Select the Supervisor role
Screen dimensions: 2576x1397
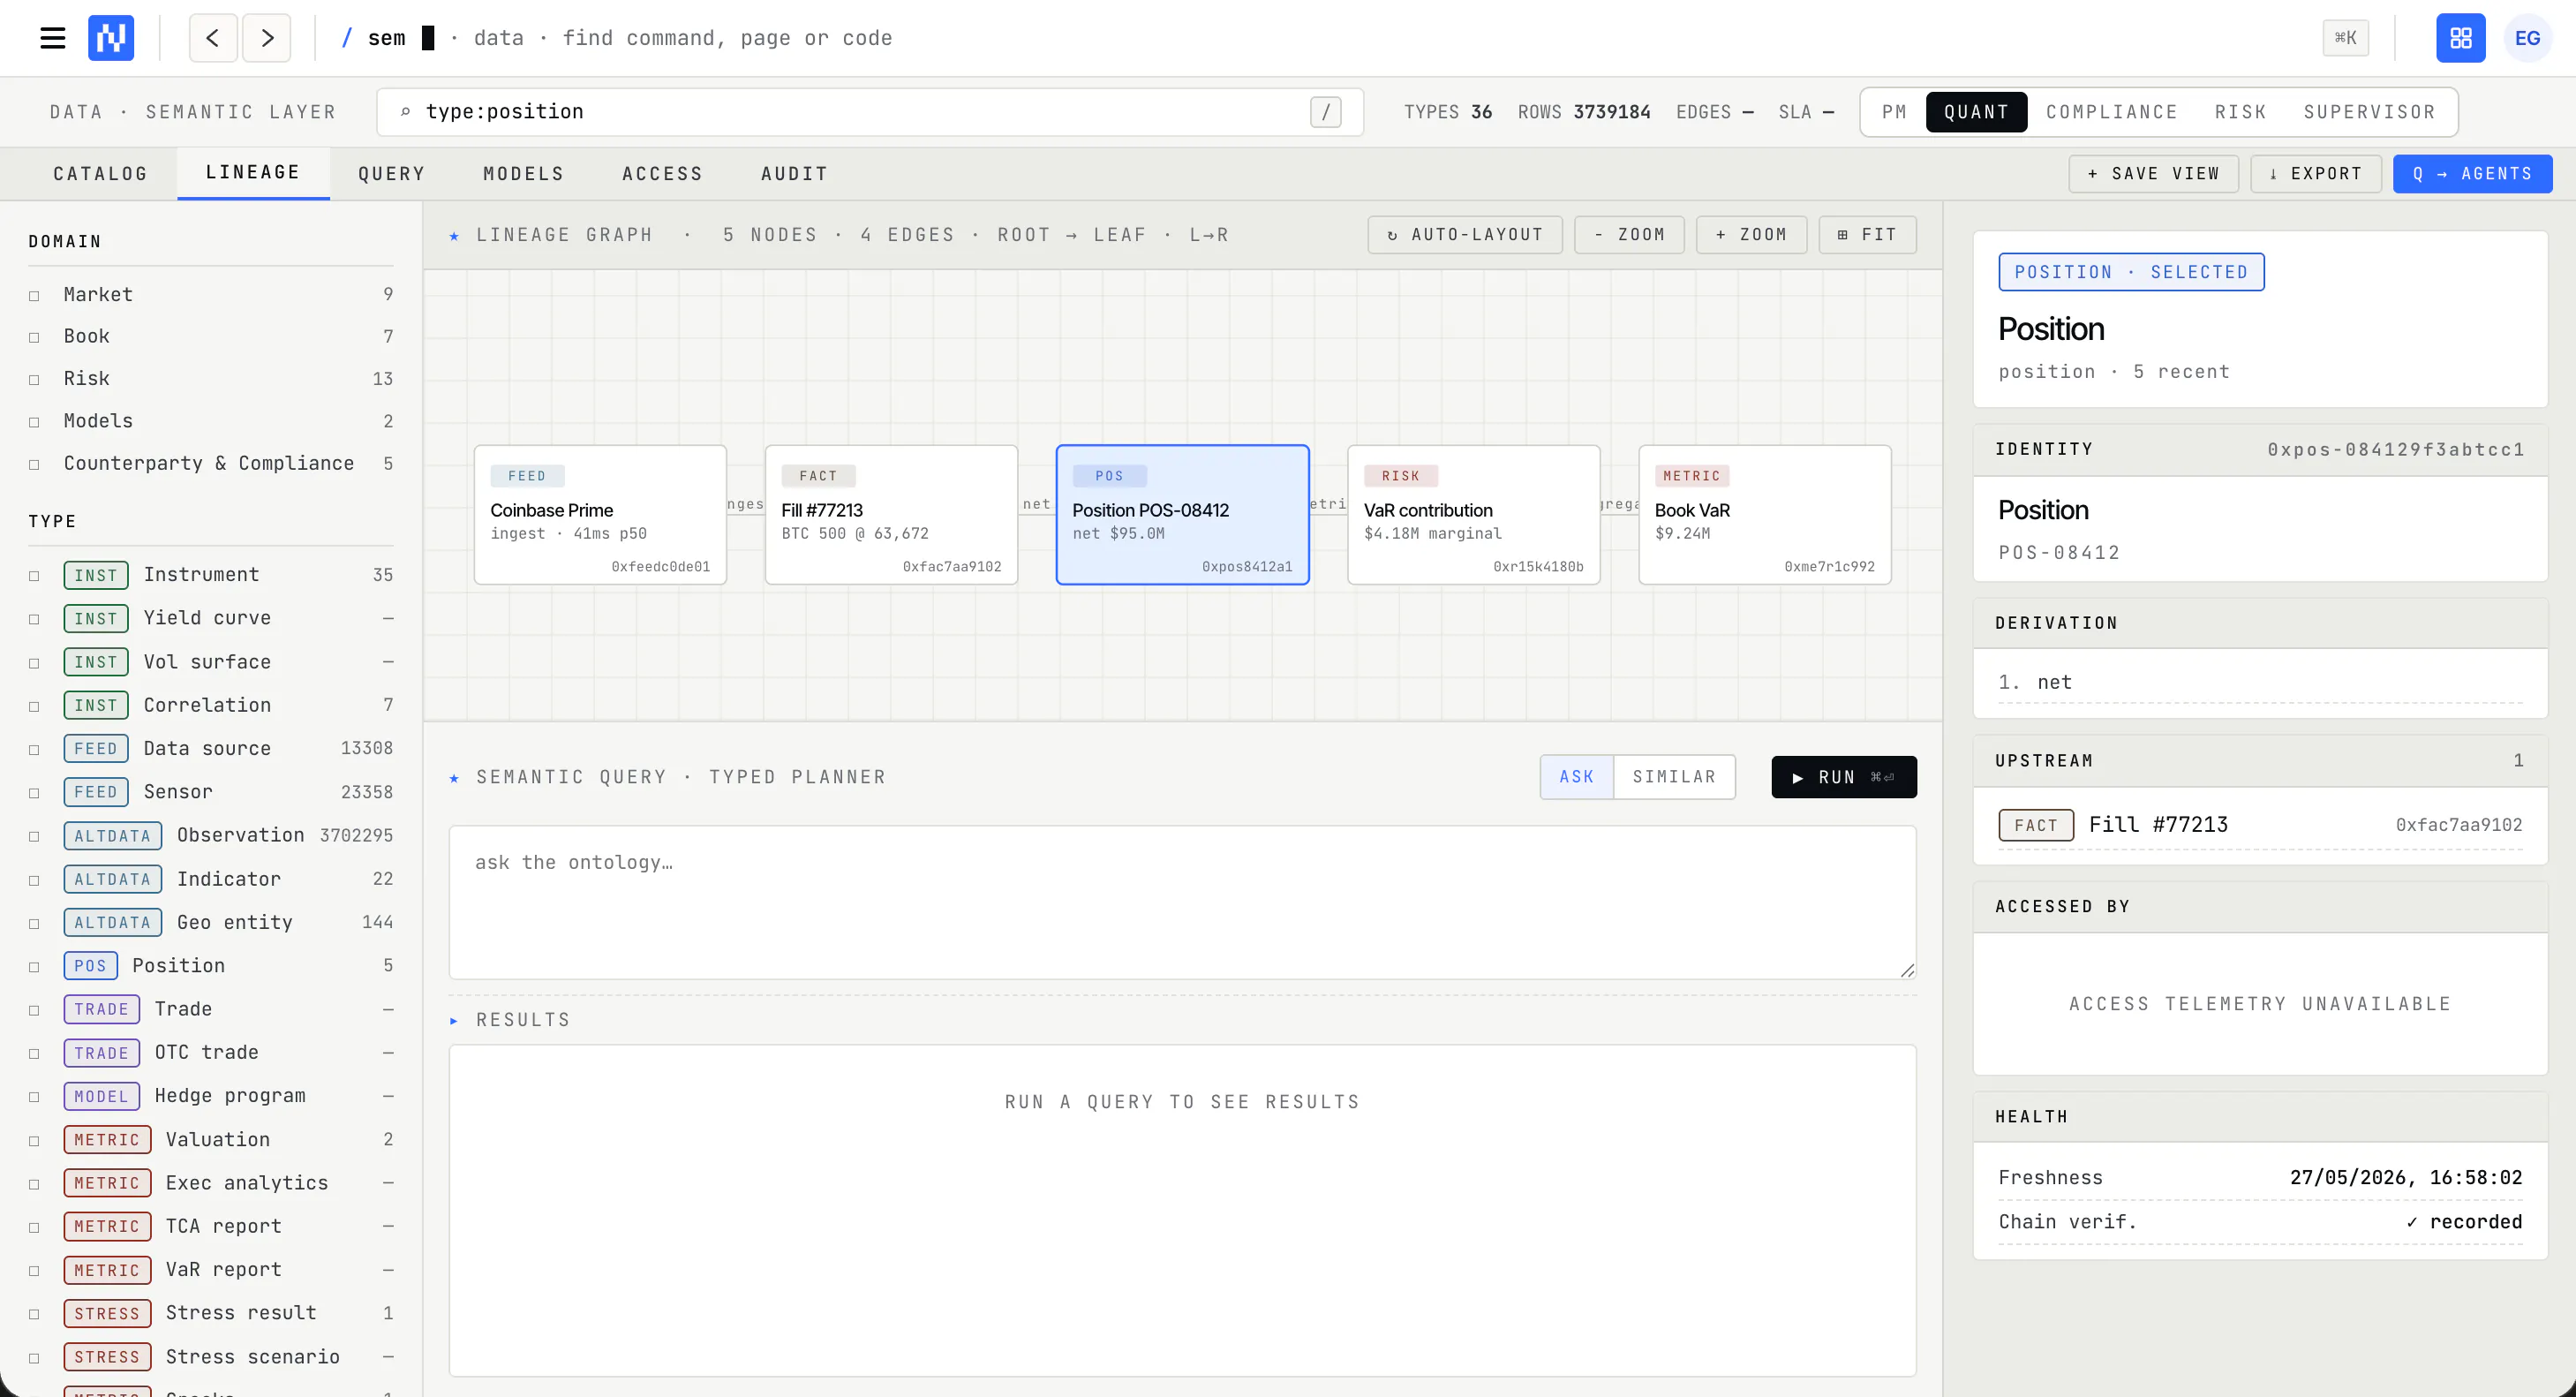click(x=2370, y=112)
